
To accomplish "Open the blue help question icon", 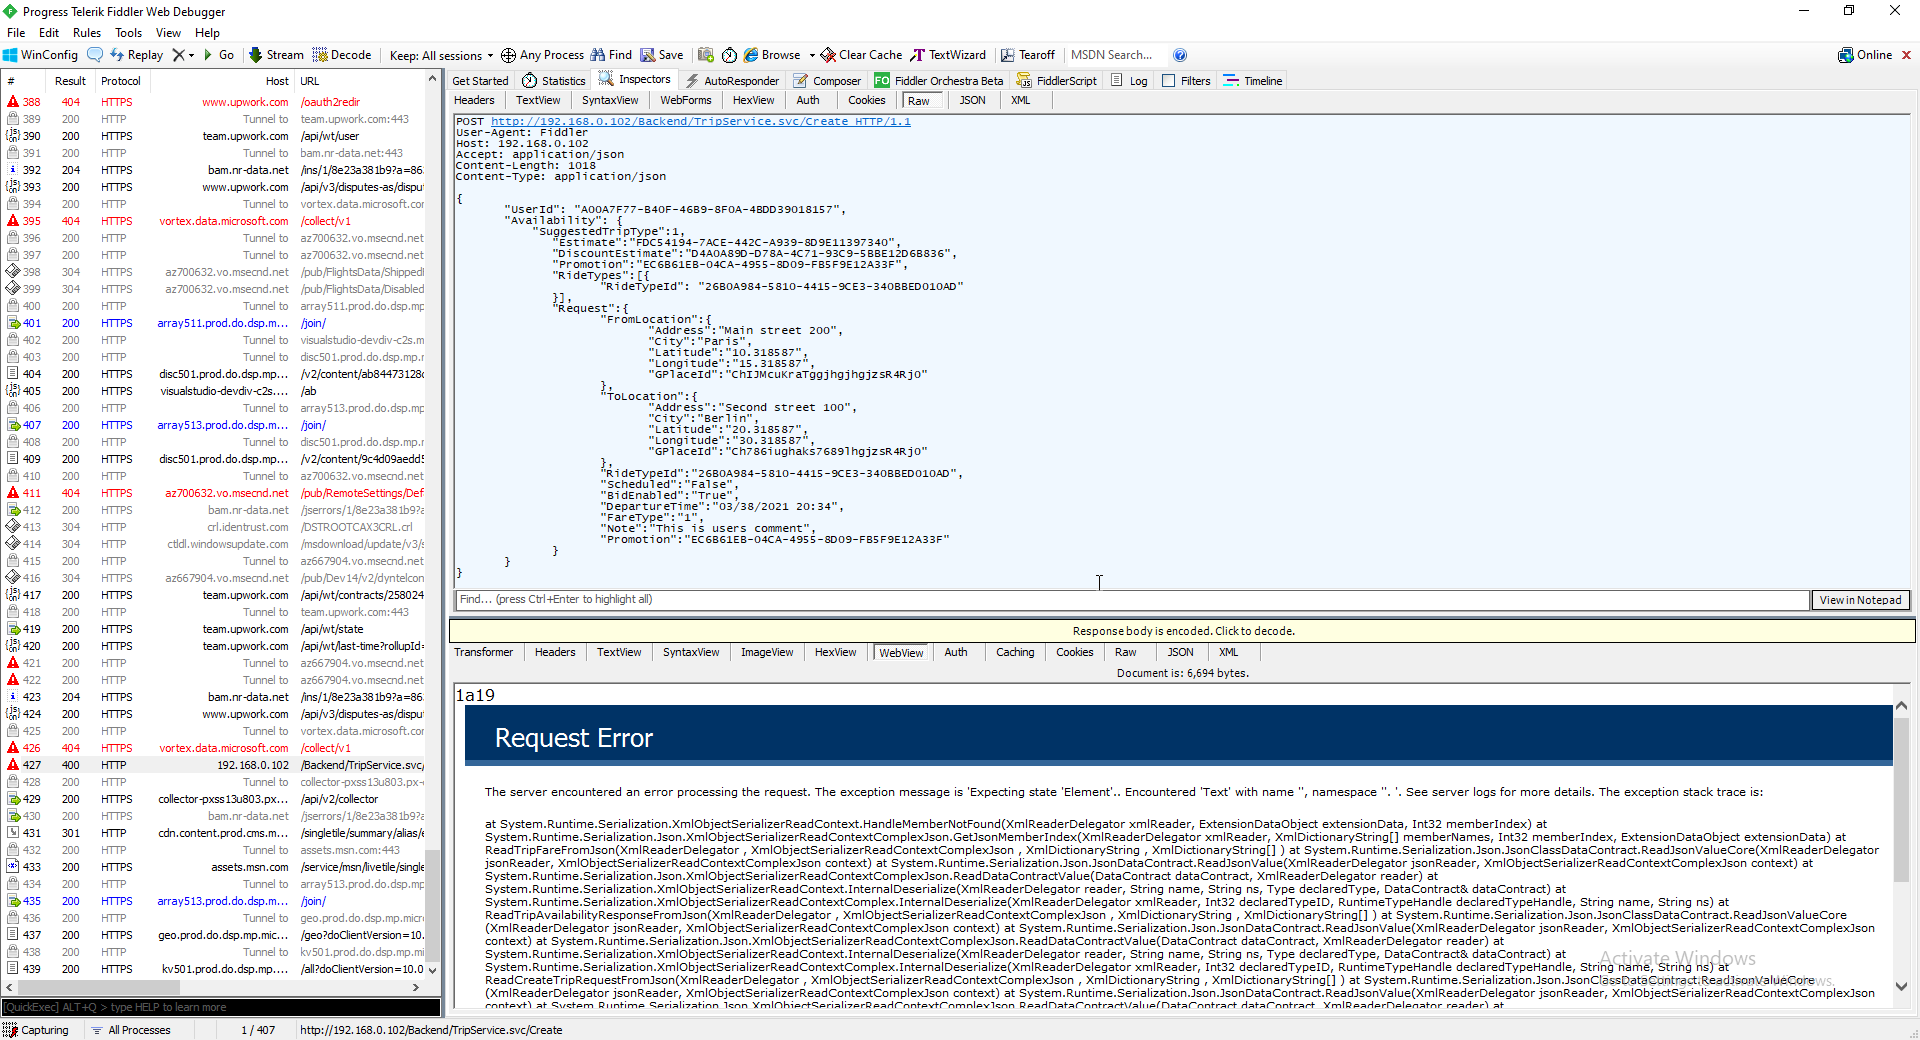I will [1180, 55].
